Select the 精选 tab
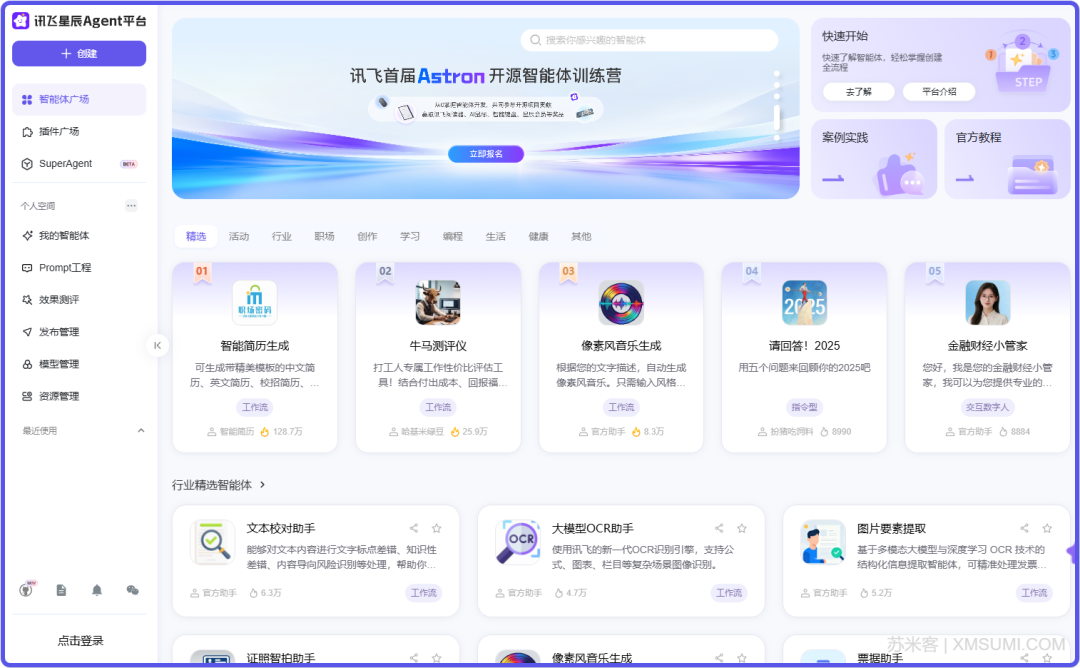The height and width of the screenshot is (668, 1080). [196, 236]
